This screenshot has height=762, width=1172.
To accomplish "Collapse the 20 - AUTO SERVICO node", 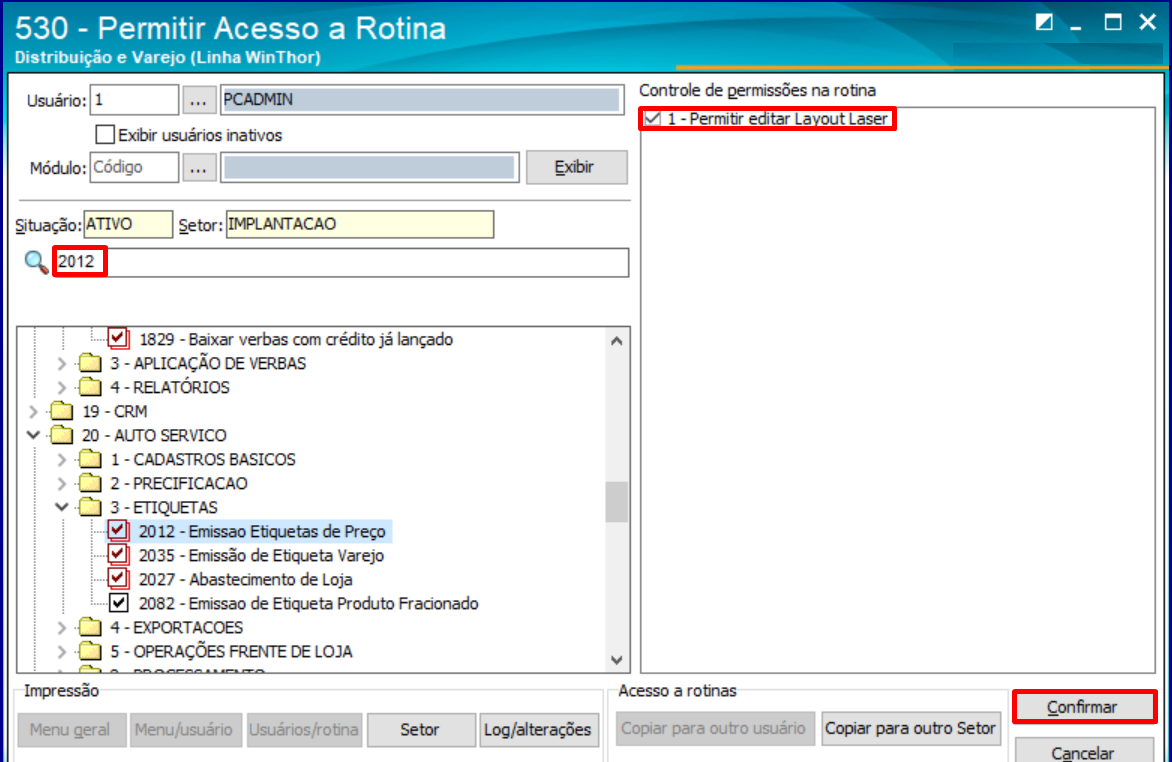I will 34,435.
